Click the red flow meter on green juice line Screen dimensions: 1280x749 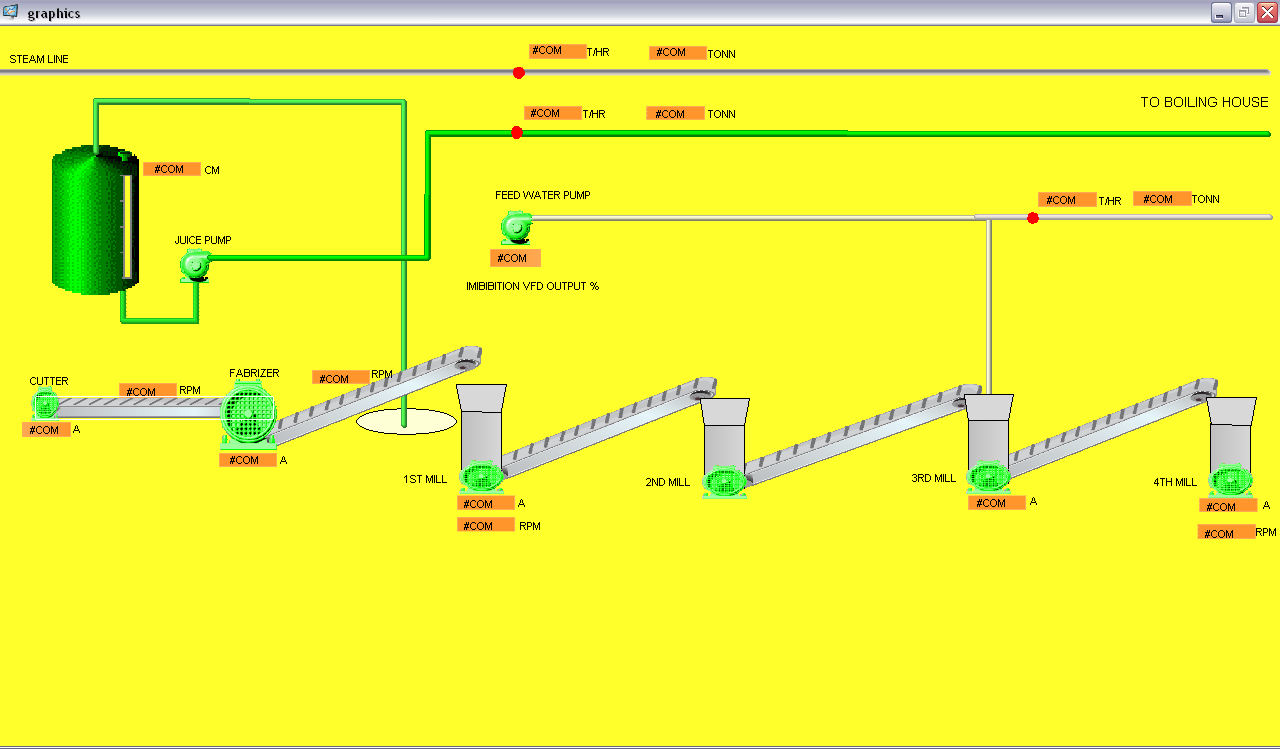[516, 132]
